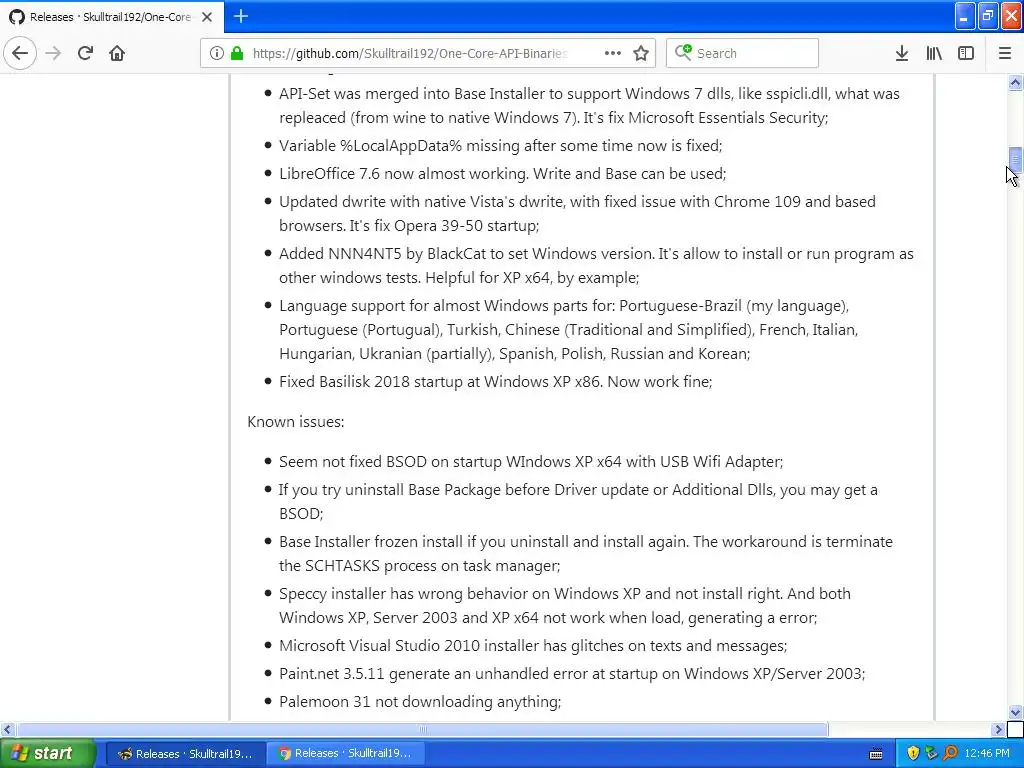Toggle the sidebar view

click(x=966, y=53)
